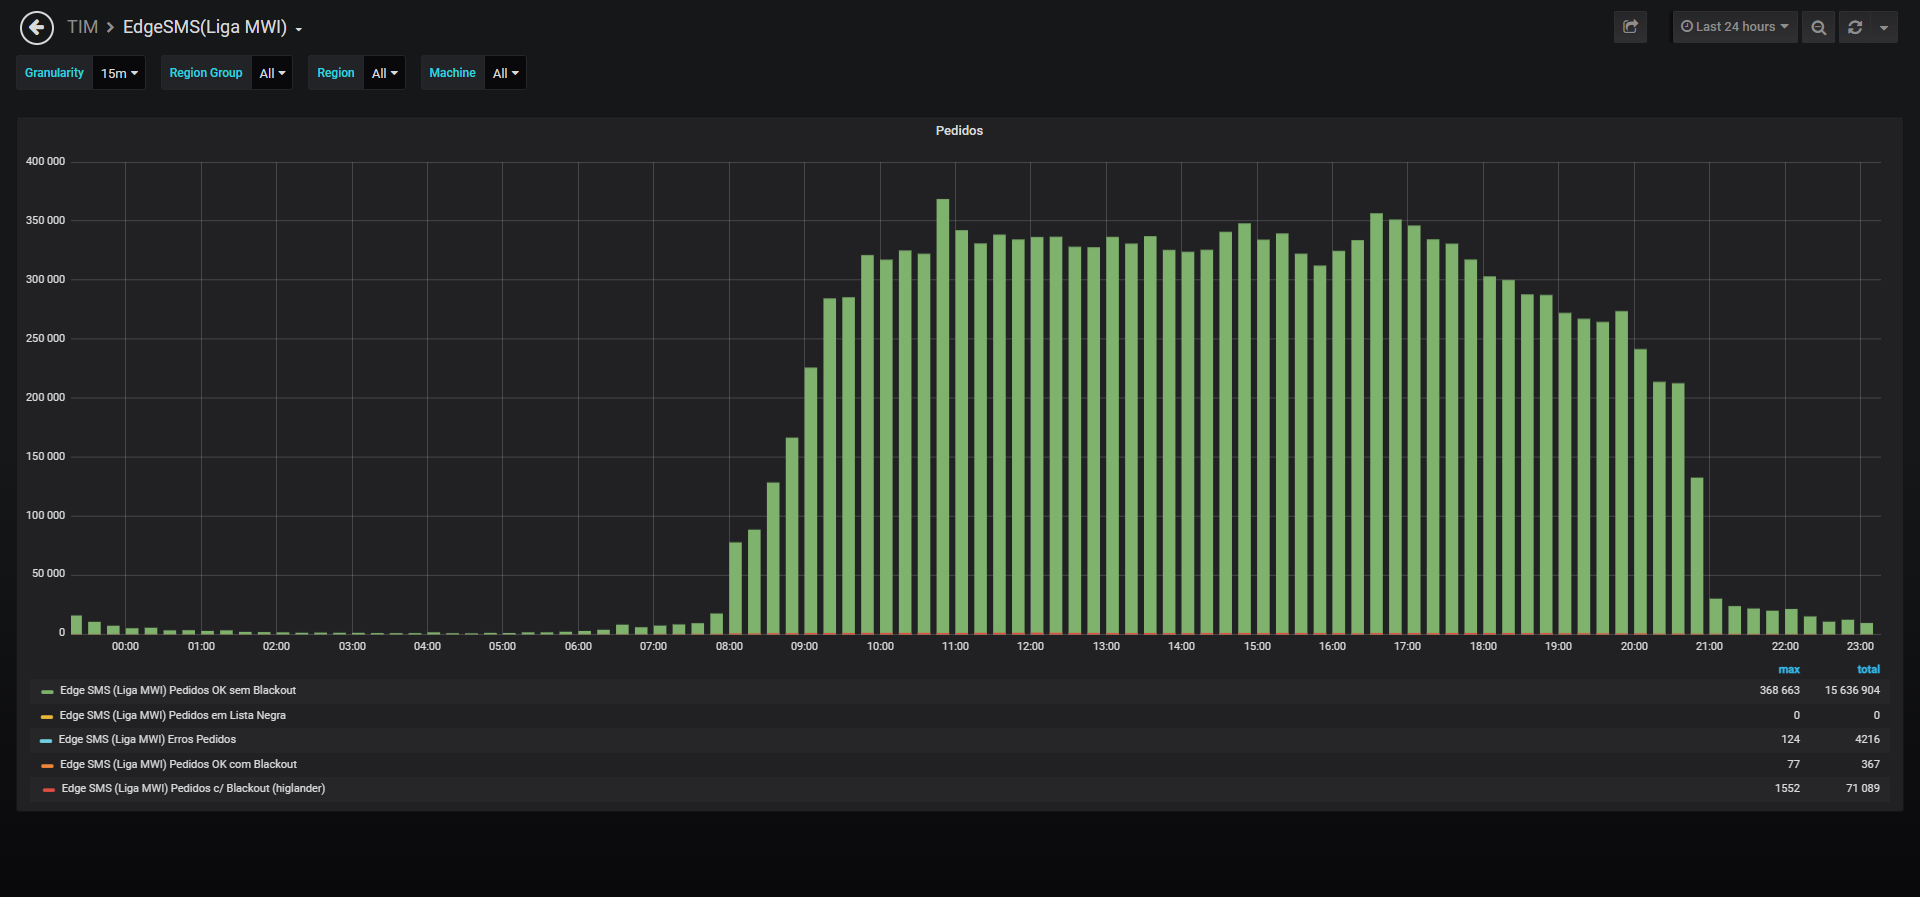Click the Pedidos panel title
1920x897 pixels.
(959, 131)
